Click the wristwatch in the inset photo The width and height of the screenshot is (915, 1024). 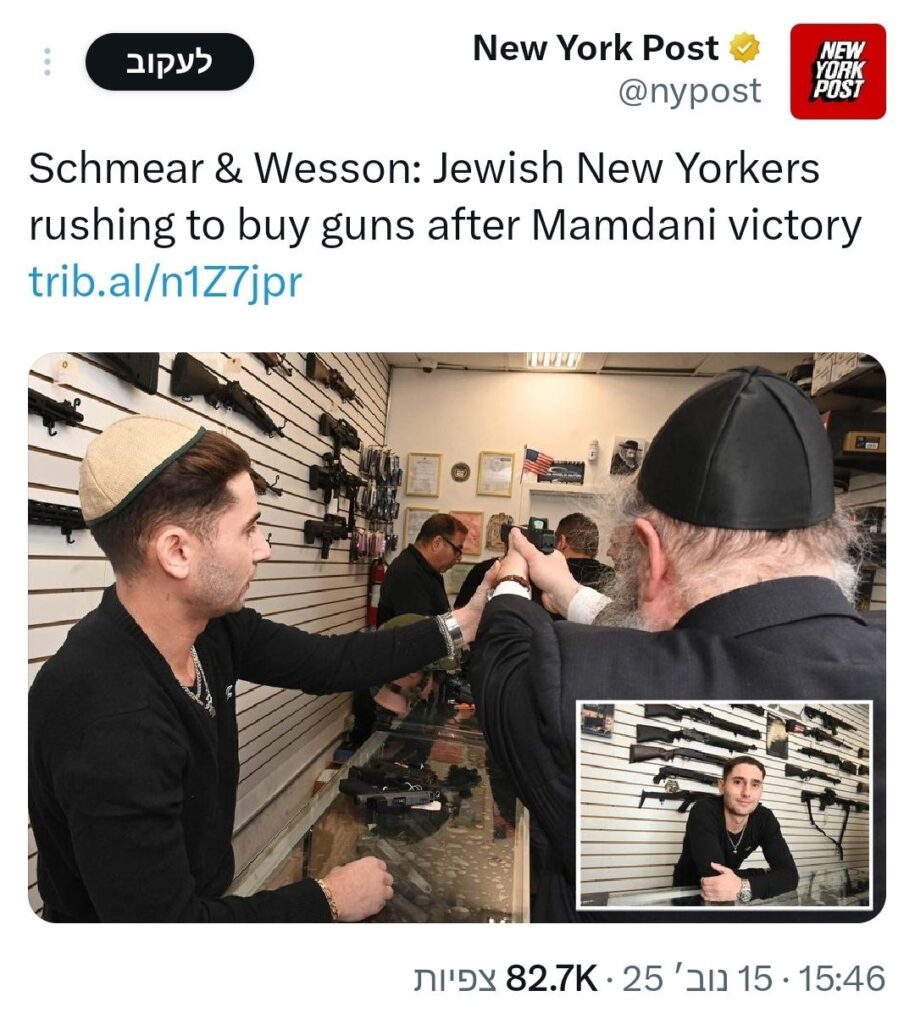745,890
